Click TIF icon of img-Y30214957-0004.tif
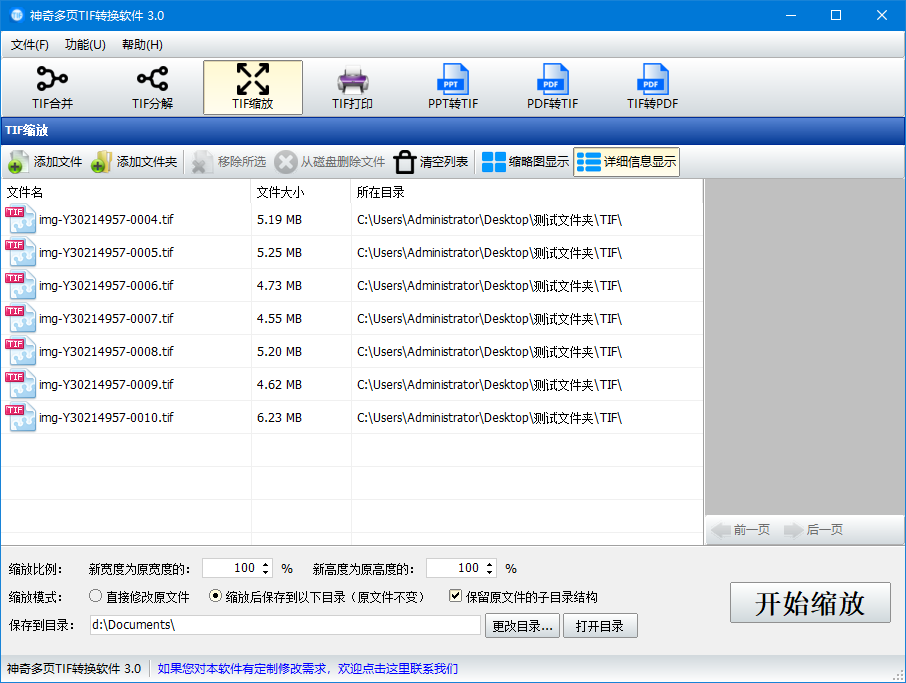The width and height of the screenshot is (906, 683). coord(20,220)
